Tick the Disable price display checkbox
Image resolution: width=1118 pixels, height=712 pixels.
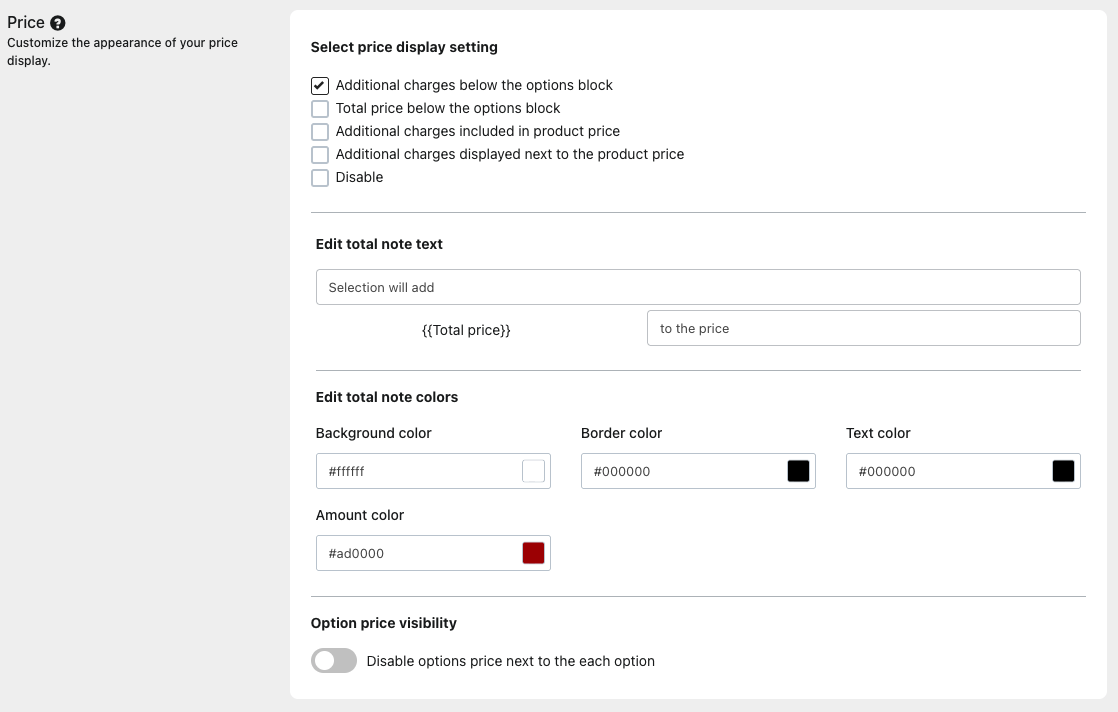click(x=320, y=178)
